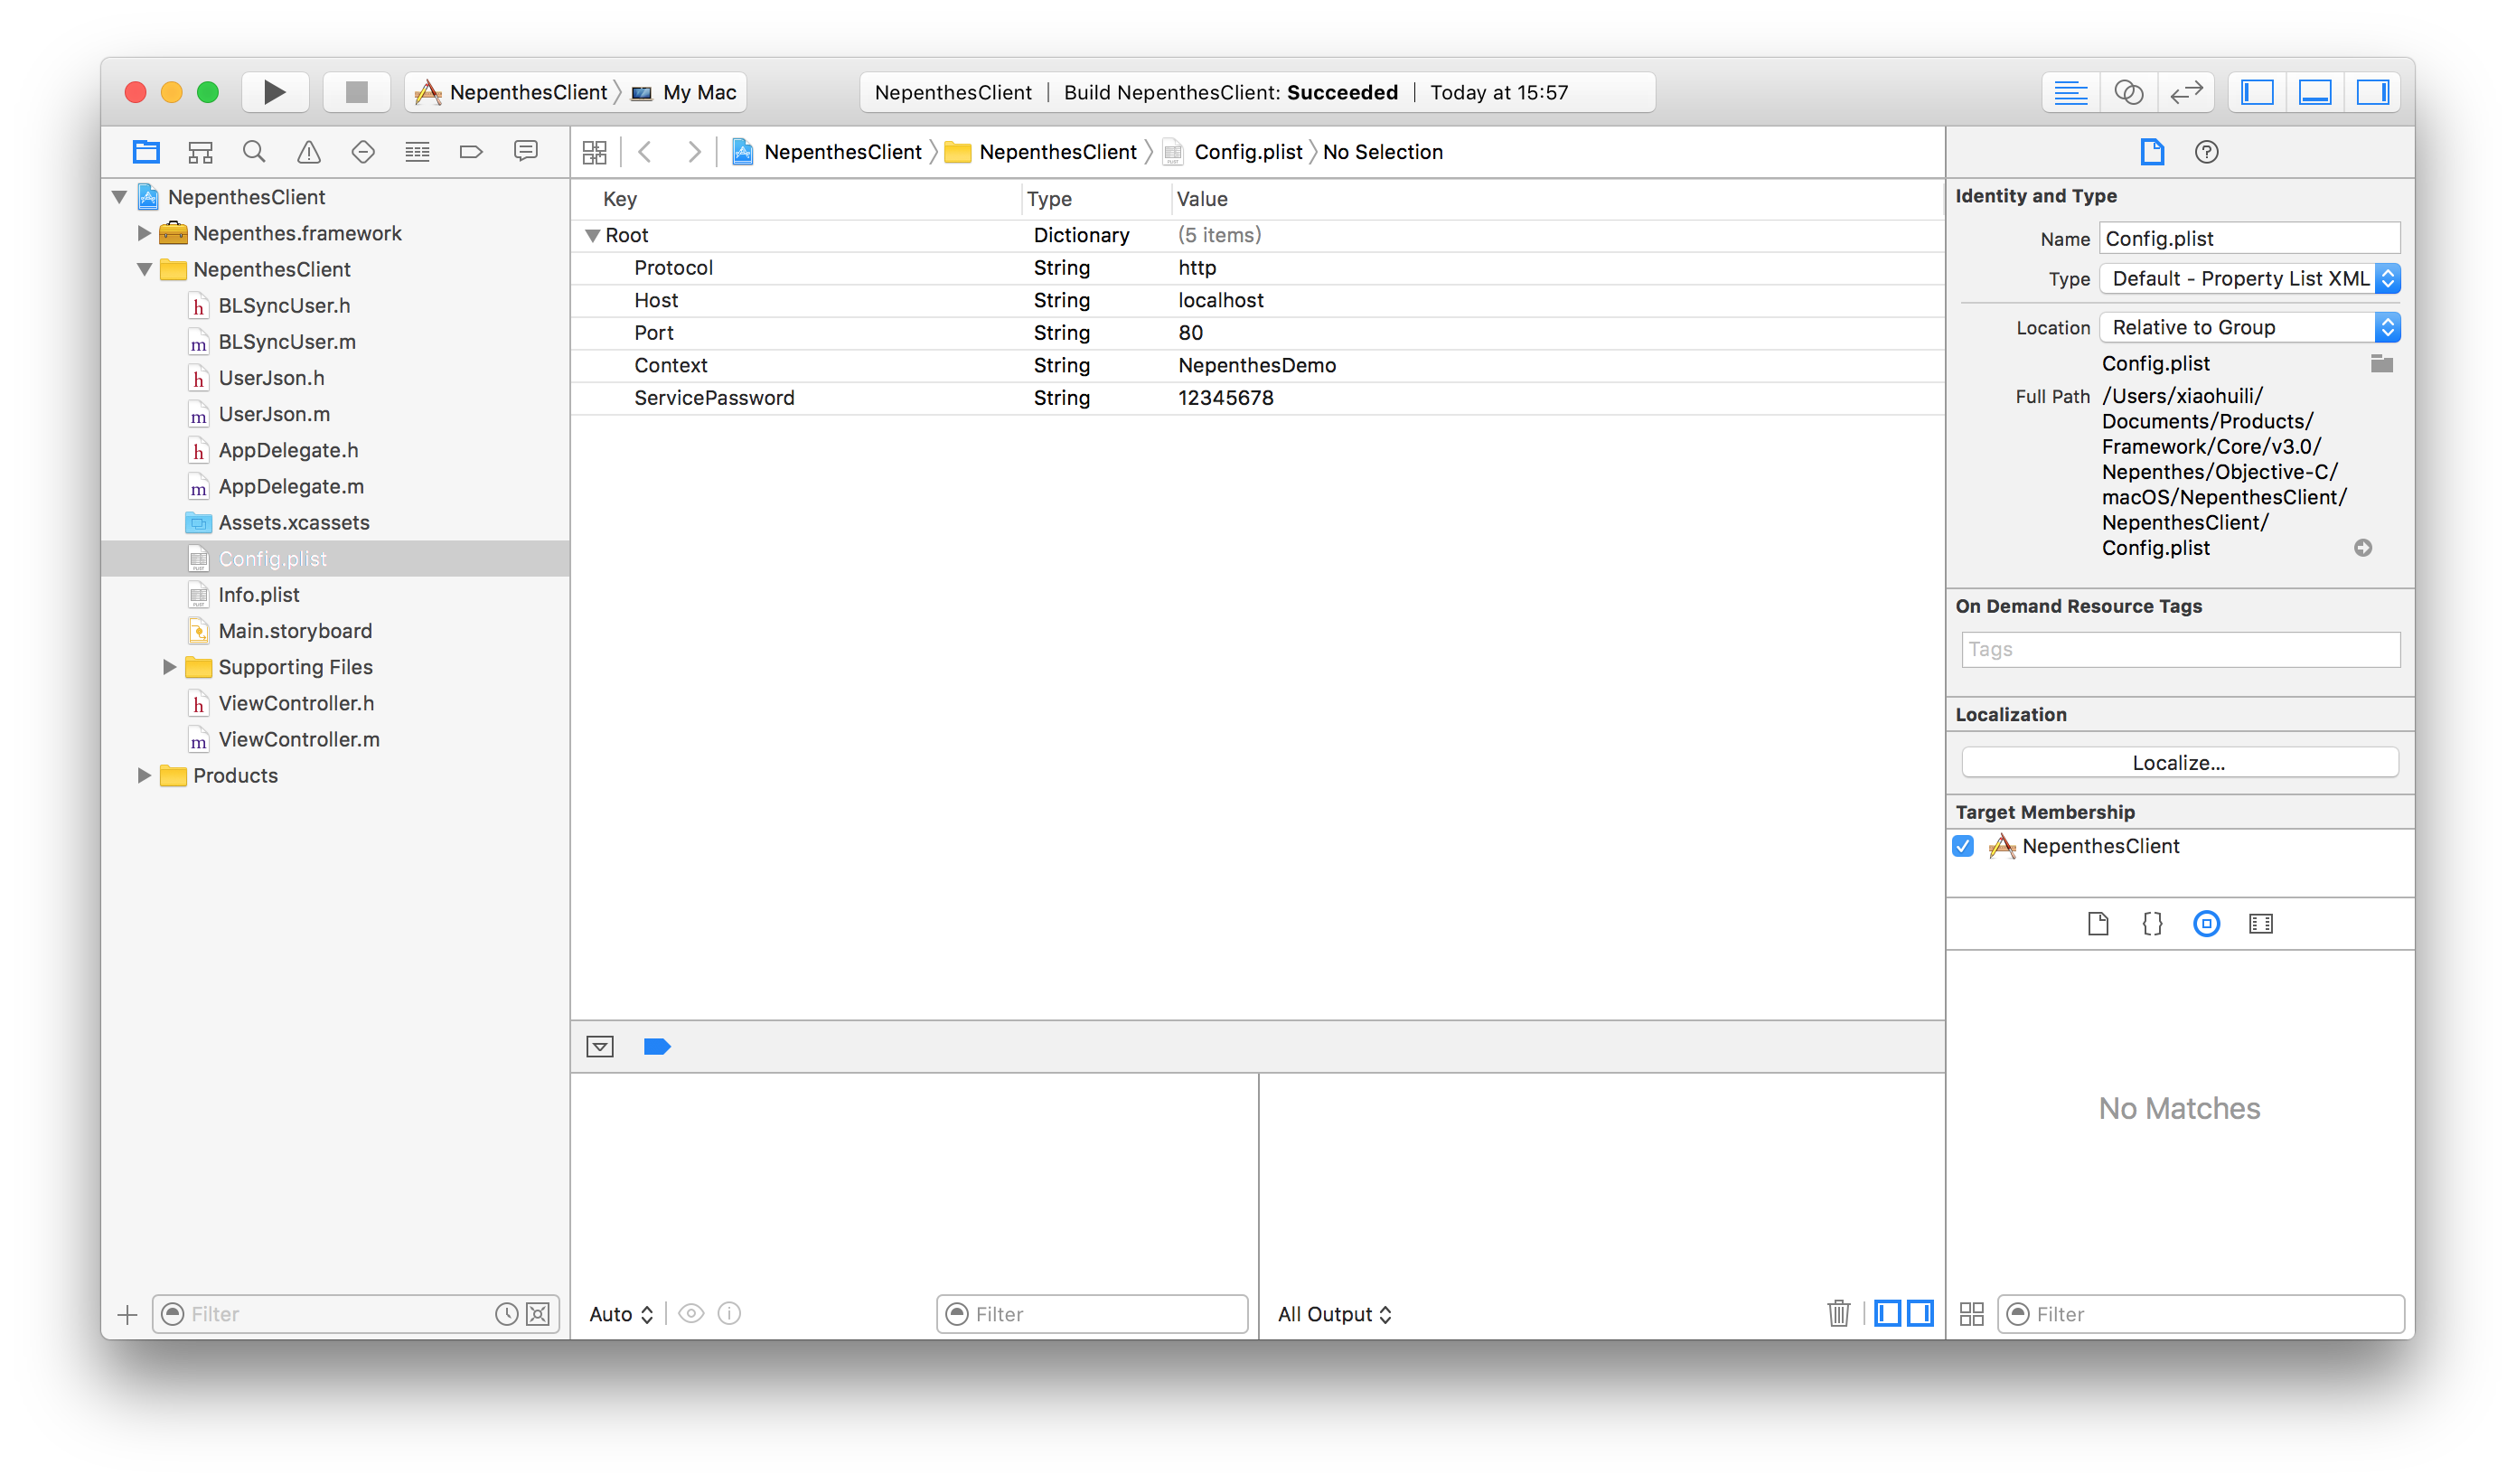Collapse the NepenthesClient folder group
This screenshot has width=2516, height=1484.
145,269
